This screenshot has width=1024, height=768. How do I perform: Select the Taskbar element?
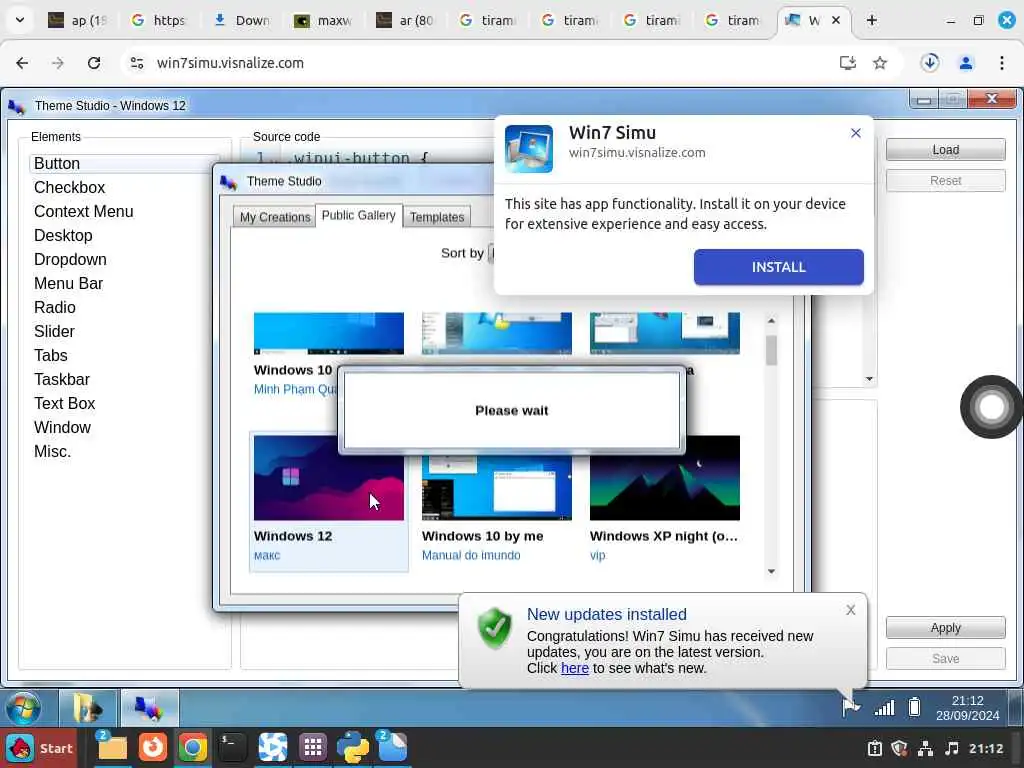(62, 379)
